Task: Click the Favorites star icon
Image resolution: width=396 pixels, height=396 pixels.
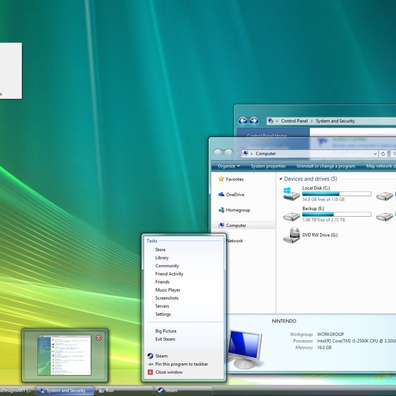Action: point(221,179)
